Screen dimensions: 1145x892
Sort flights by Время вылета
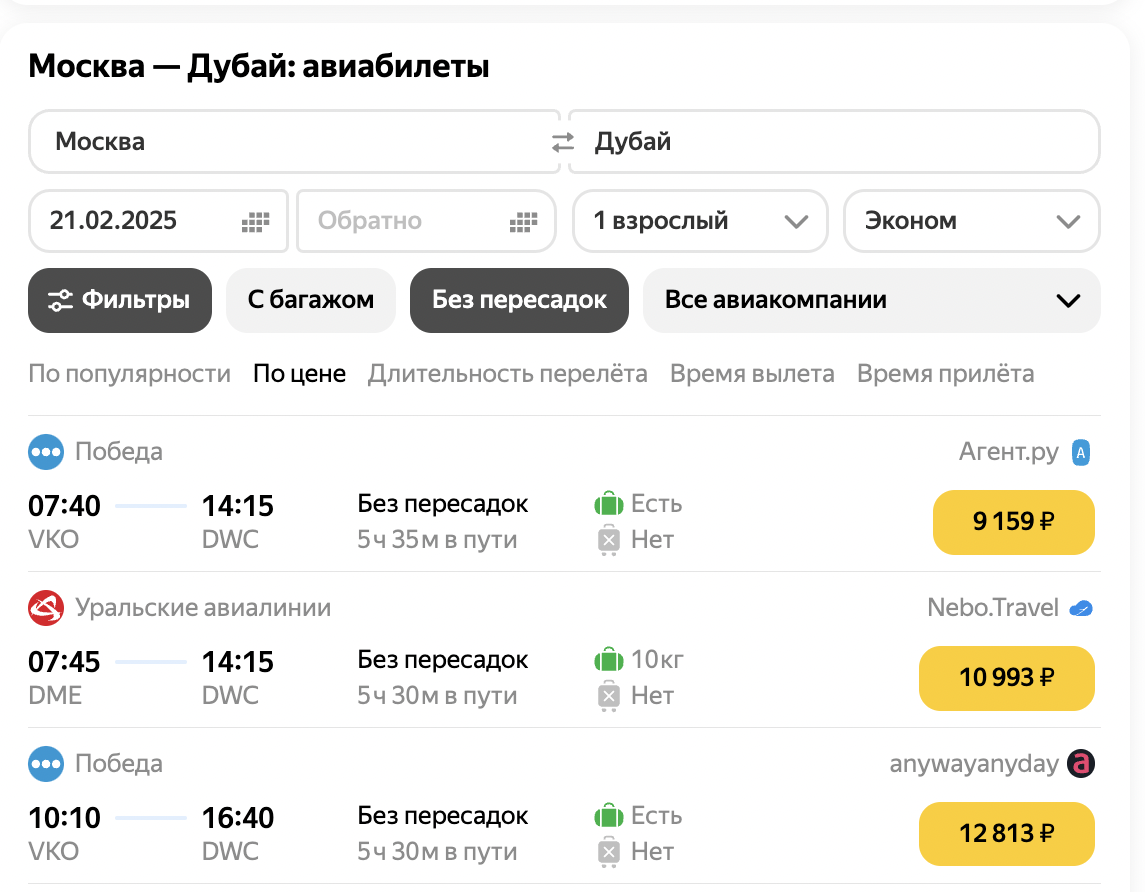[752, 373]
